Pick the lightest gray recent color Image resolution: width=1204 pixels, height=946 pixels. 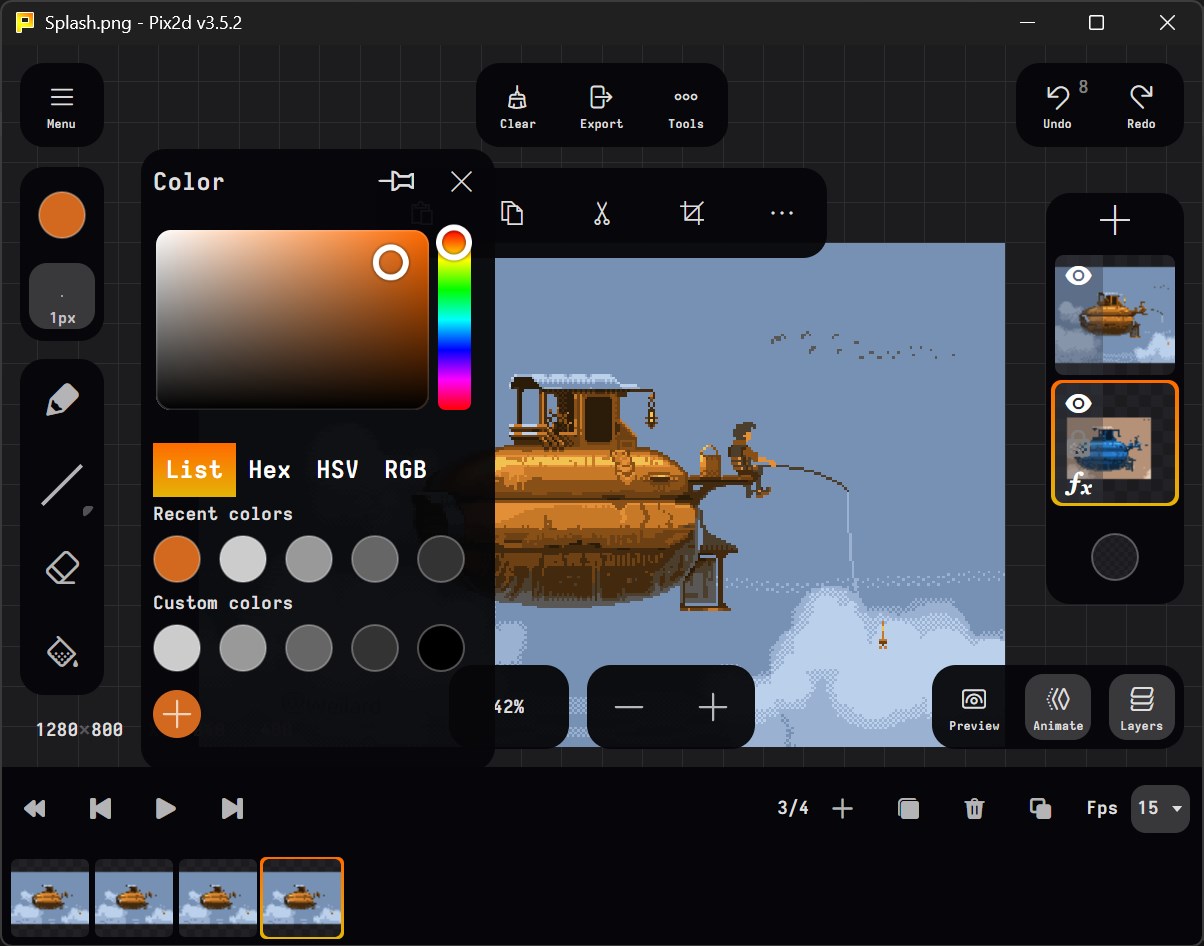pyautogui.click(x=243, y=559)
